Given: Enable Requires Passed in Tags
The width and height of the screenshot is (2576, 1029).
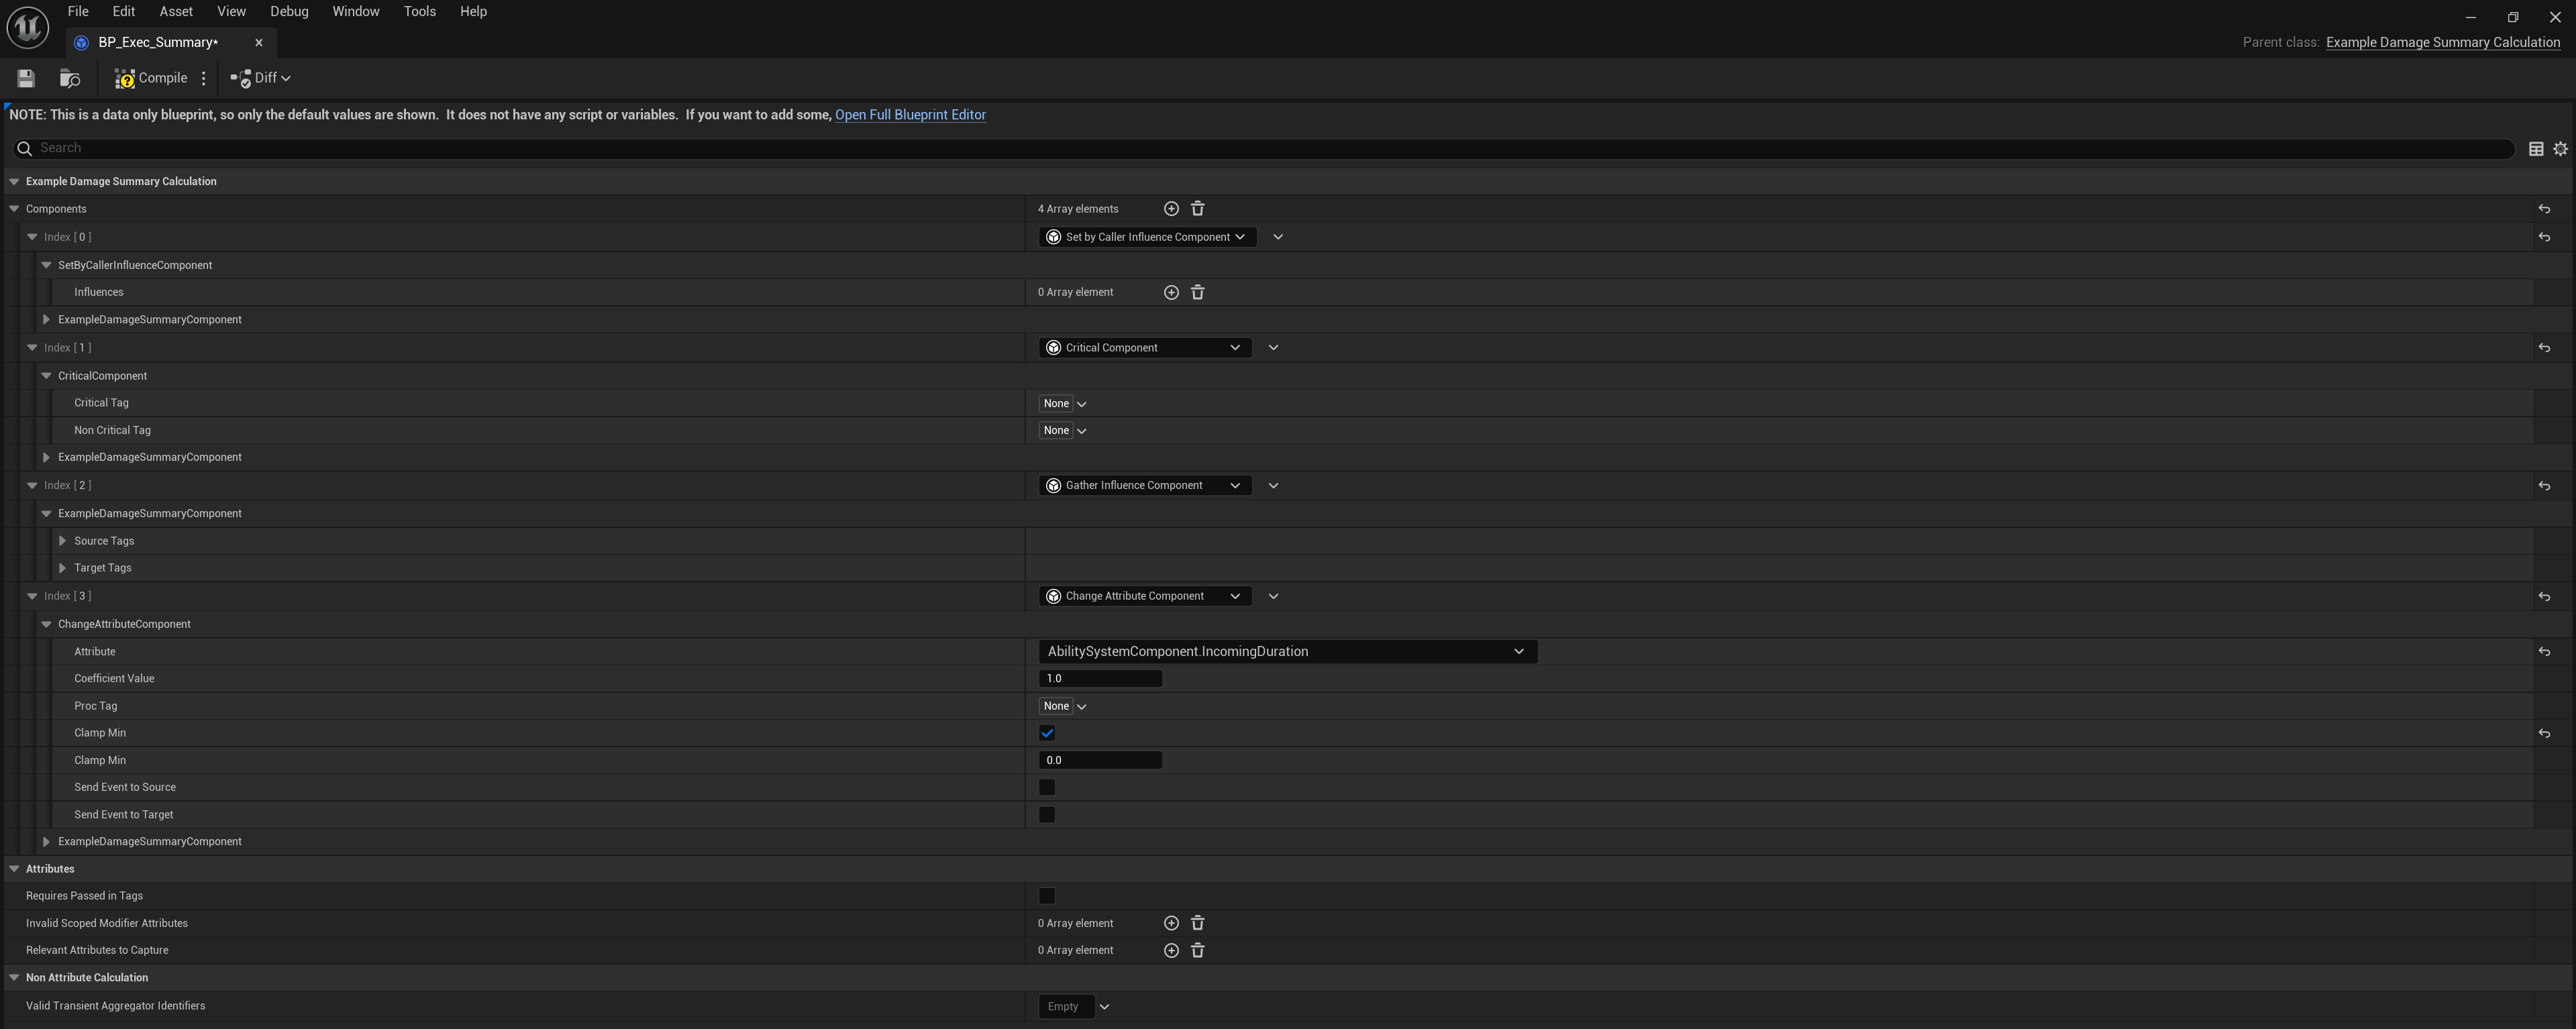Looking at the screenshot, I should tap(1047, 896).
